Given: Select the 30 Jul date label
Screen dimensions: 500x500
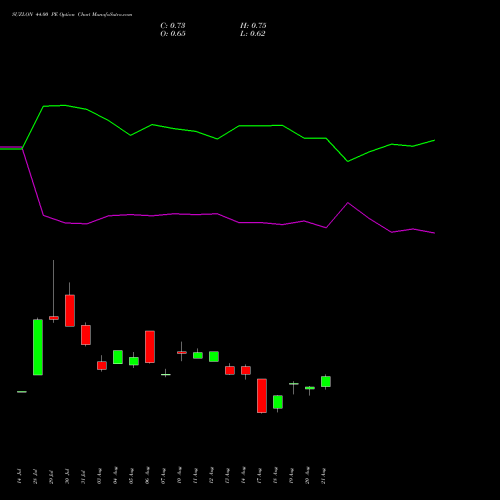Looking at the screenshot, I should 67,476.
